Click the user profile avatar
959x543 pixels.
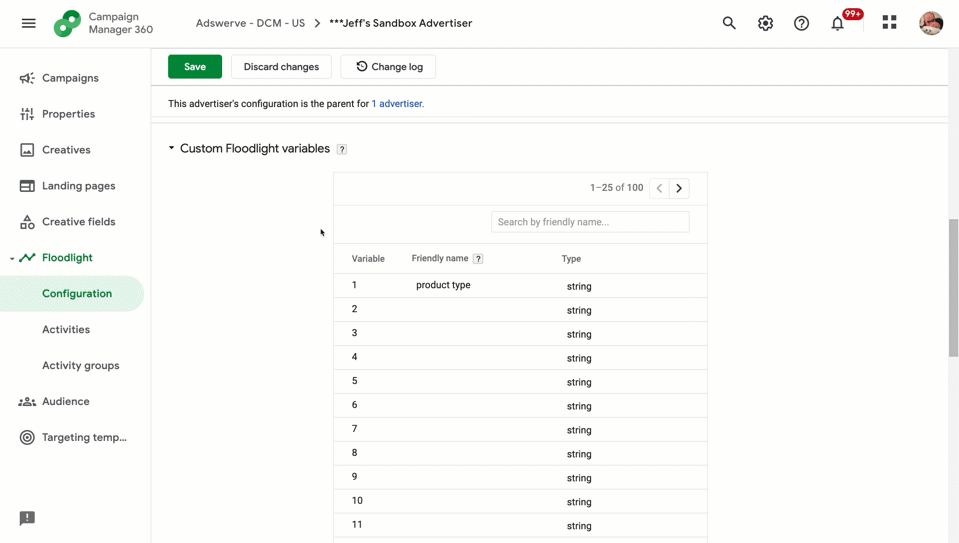click(931, 23)
